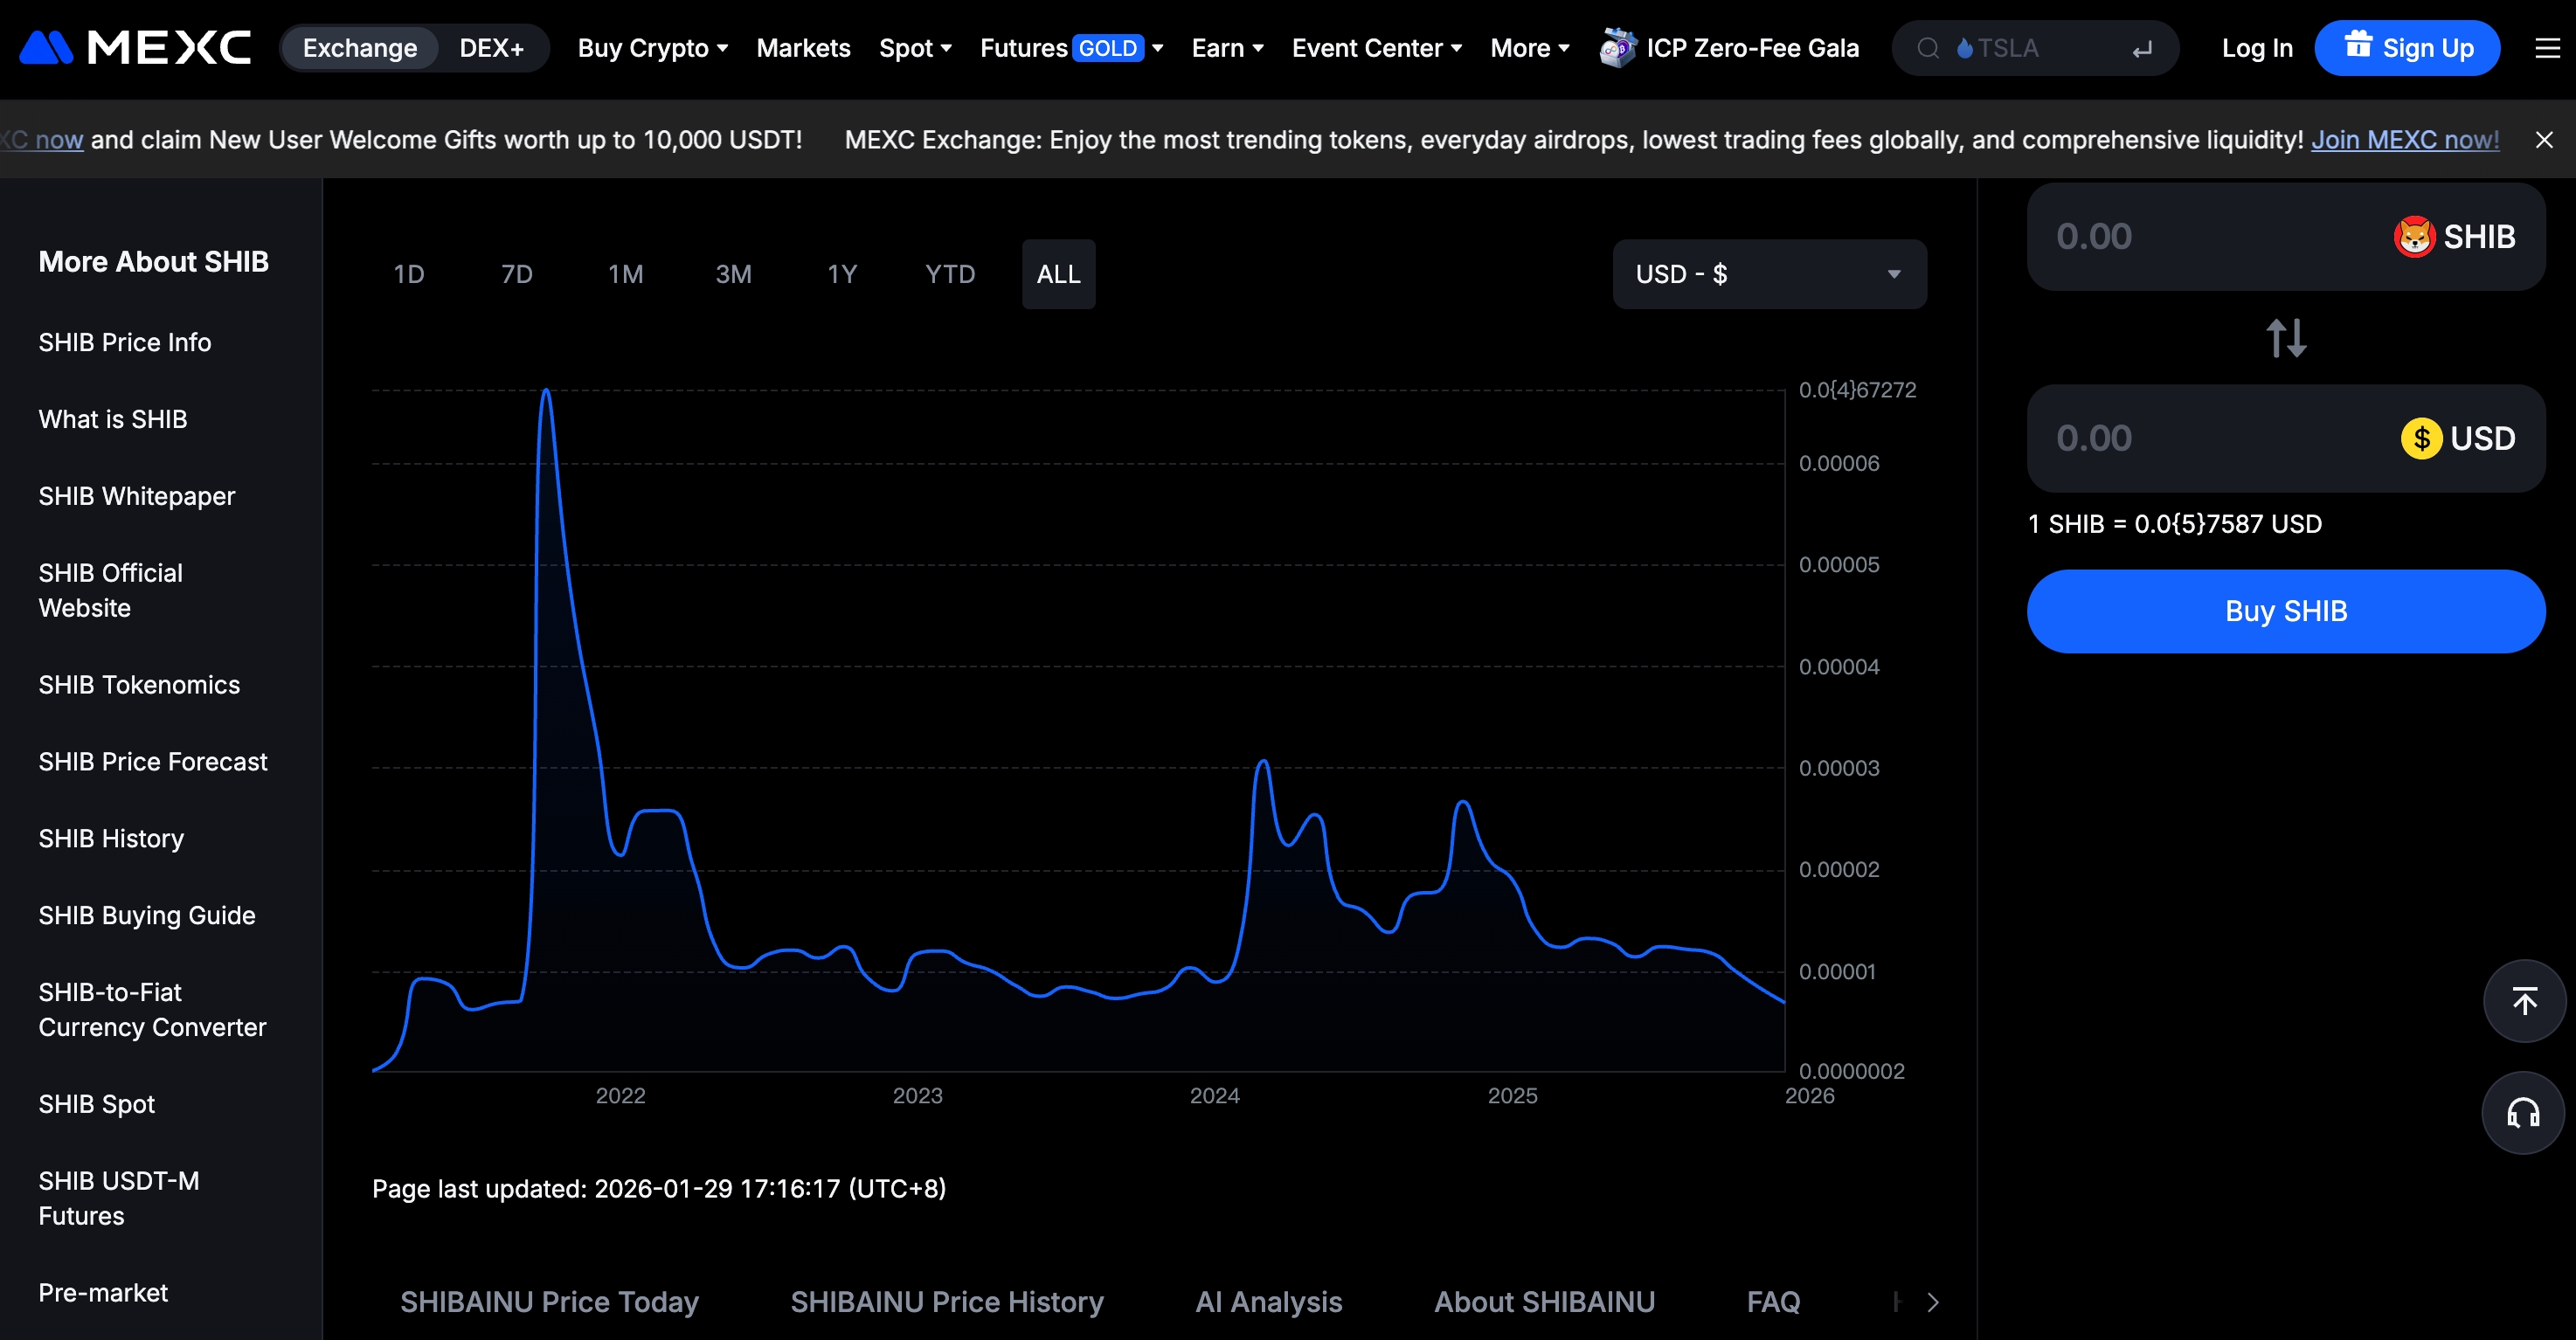Close the announcement banner
The height and width of the screenshot is (1340, 2576).
click(2544, 140)
